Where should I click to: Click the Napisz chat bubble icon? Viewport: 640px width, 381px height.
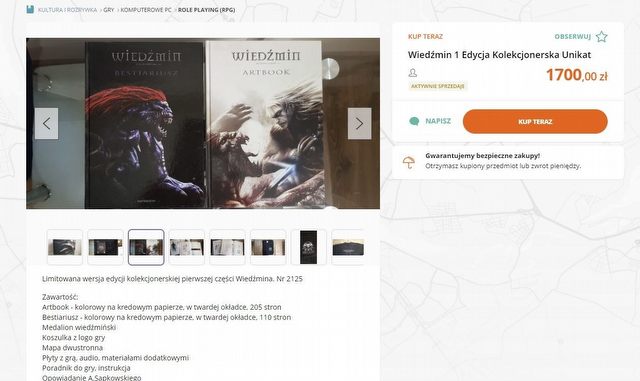[x=414, y=121]
